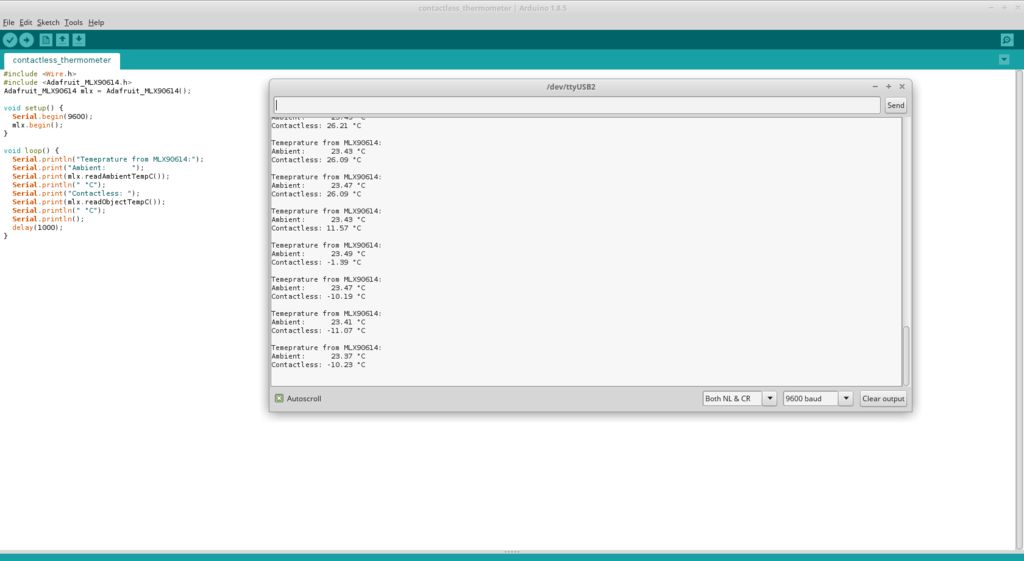Click the editor vertical scrollbar in Arduino window

pos(1019,310)
